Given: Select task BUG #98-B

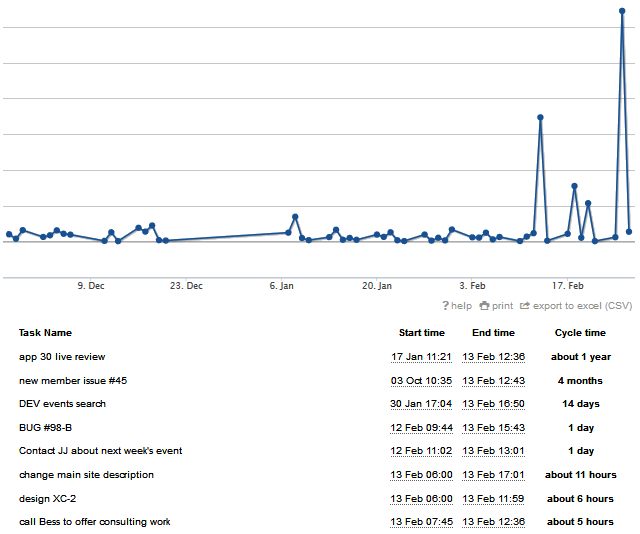Looking at the screenshot, I should tap(45, 428).
